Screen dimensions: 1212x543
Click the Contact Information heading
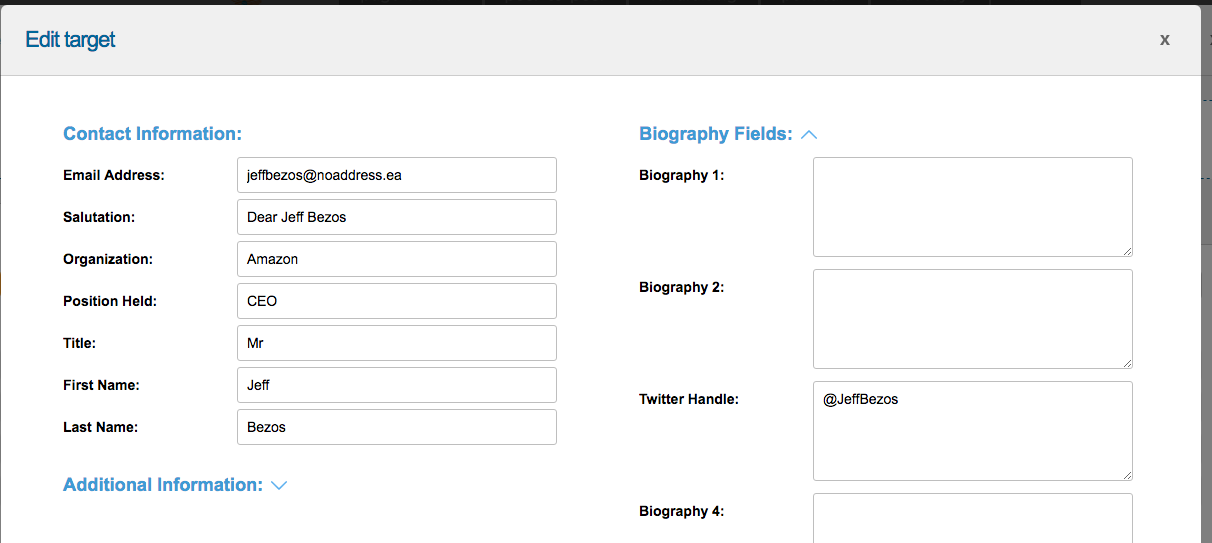(152, 134)
